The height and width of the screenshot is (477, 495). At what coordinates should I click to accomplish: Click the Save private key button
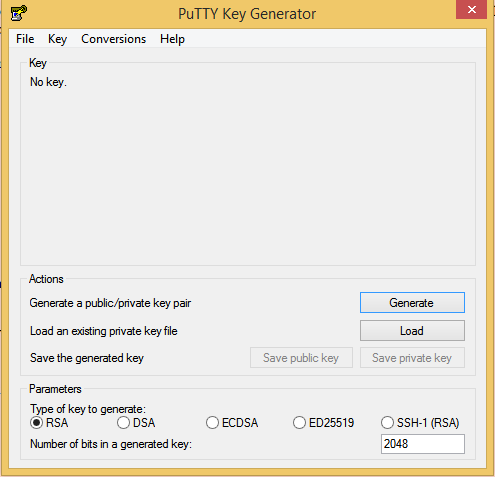412,358
